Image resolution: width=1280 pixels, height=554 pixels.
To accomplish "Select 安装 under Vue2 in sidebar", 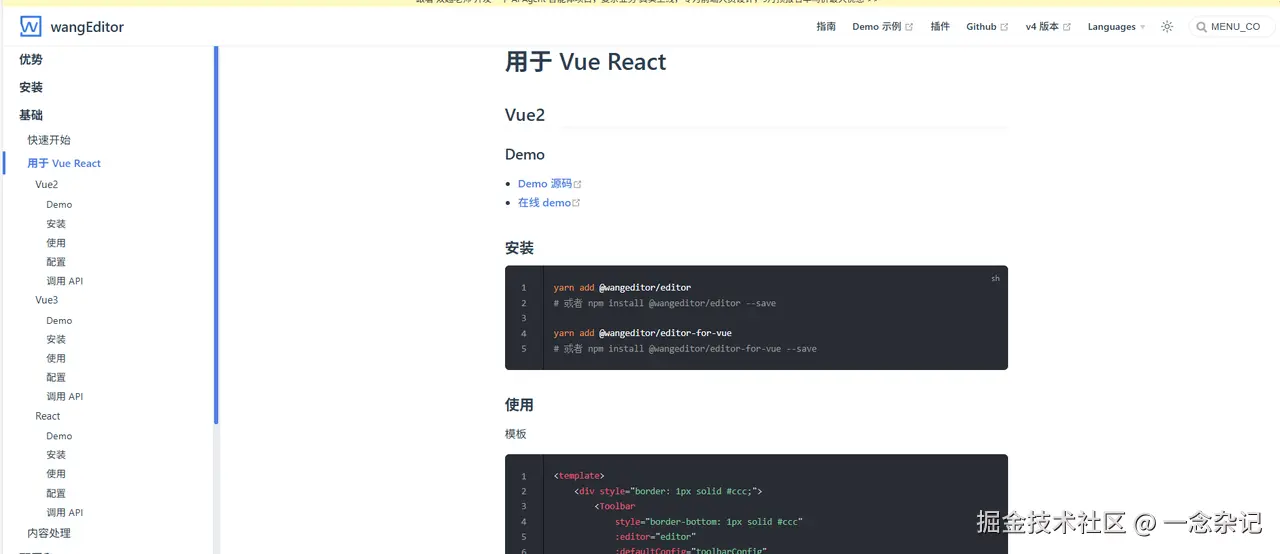I will click(x=56, y=224).
